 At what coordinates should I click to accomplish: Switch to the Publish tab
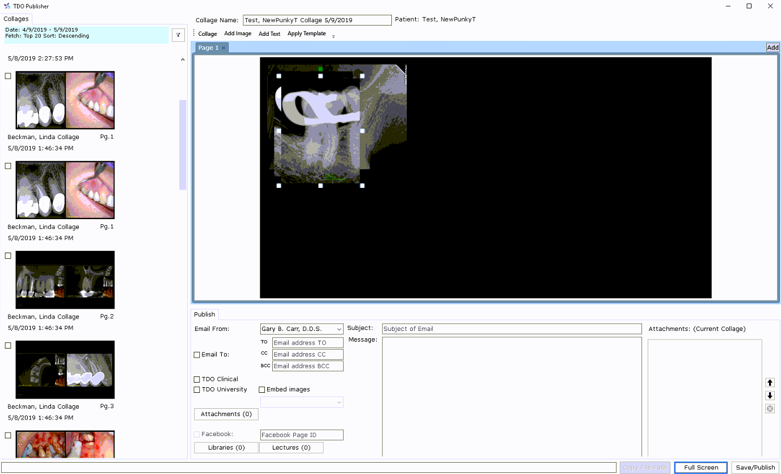tap(204, 314)
